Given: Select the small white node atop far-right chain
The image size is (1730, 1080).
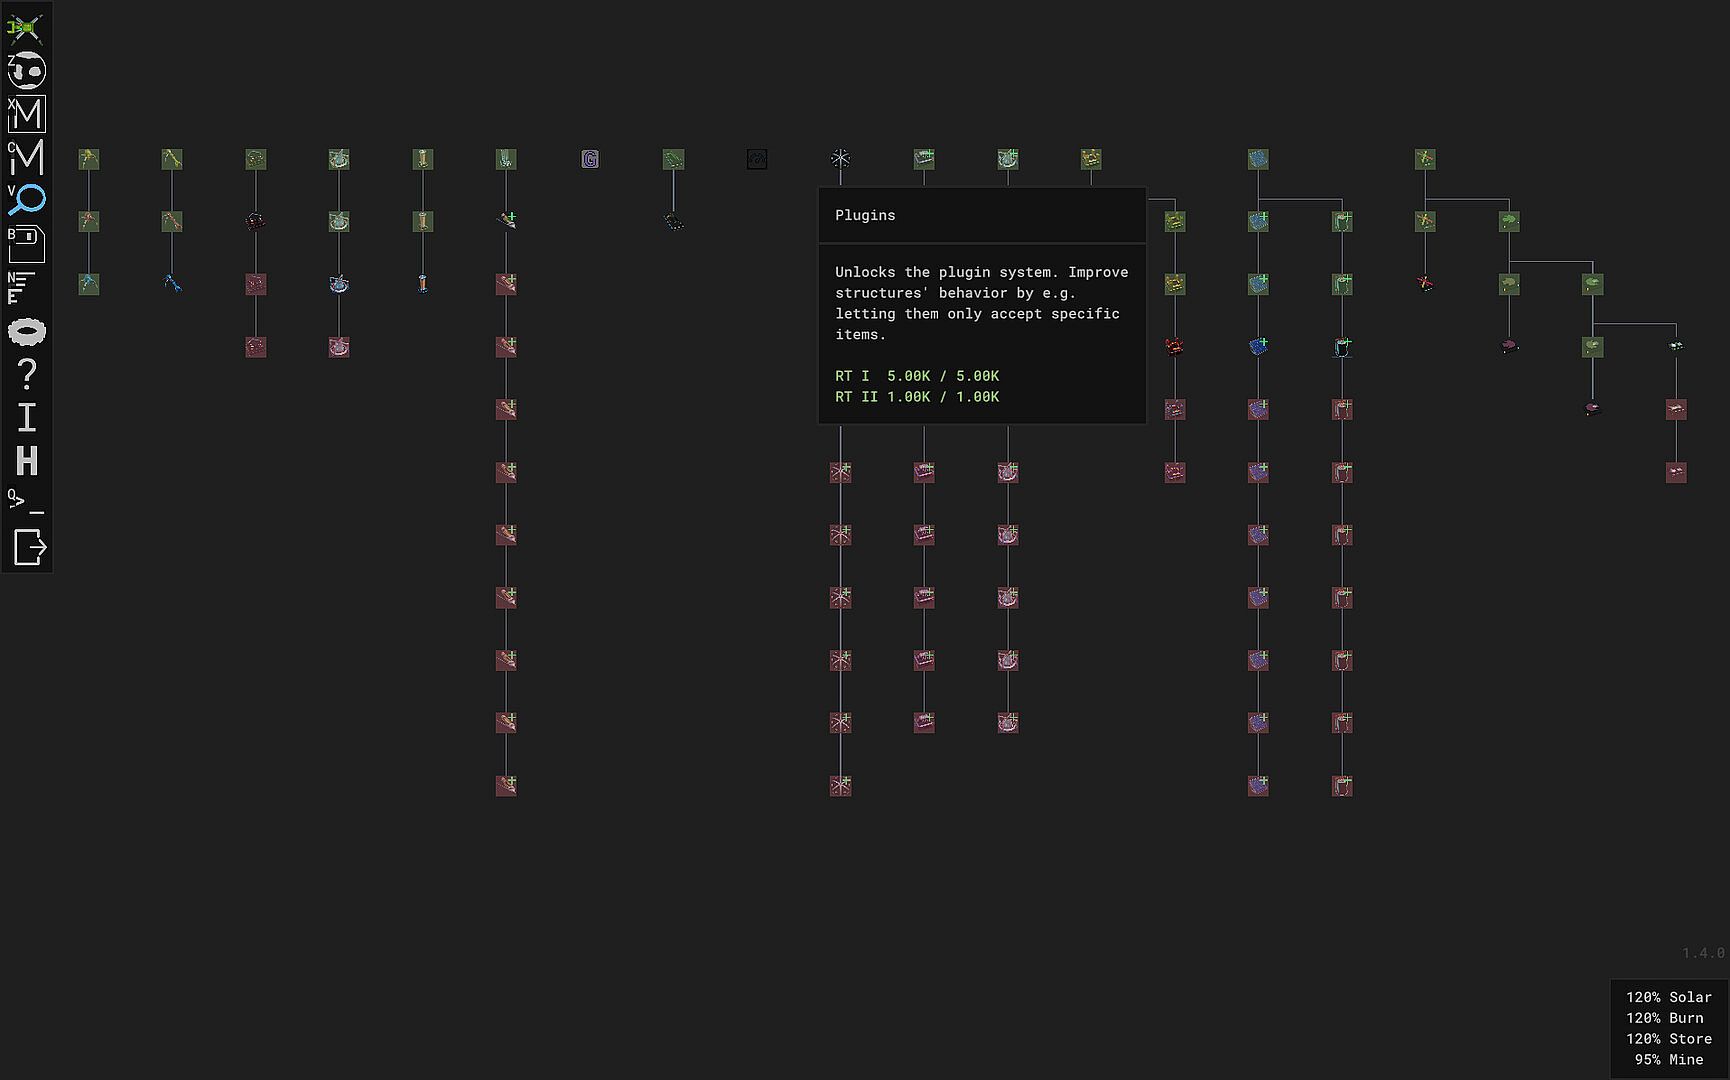Looking at the screenshot, I should tap(1676, 347).
